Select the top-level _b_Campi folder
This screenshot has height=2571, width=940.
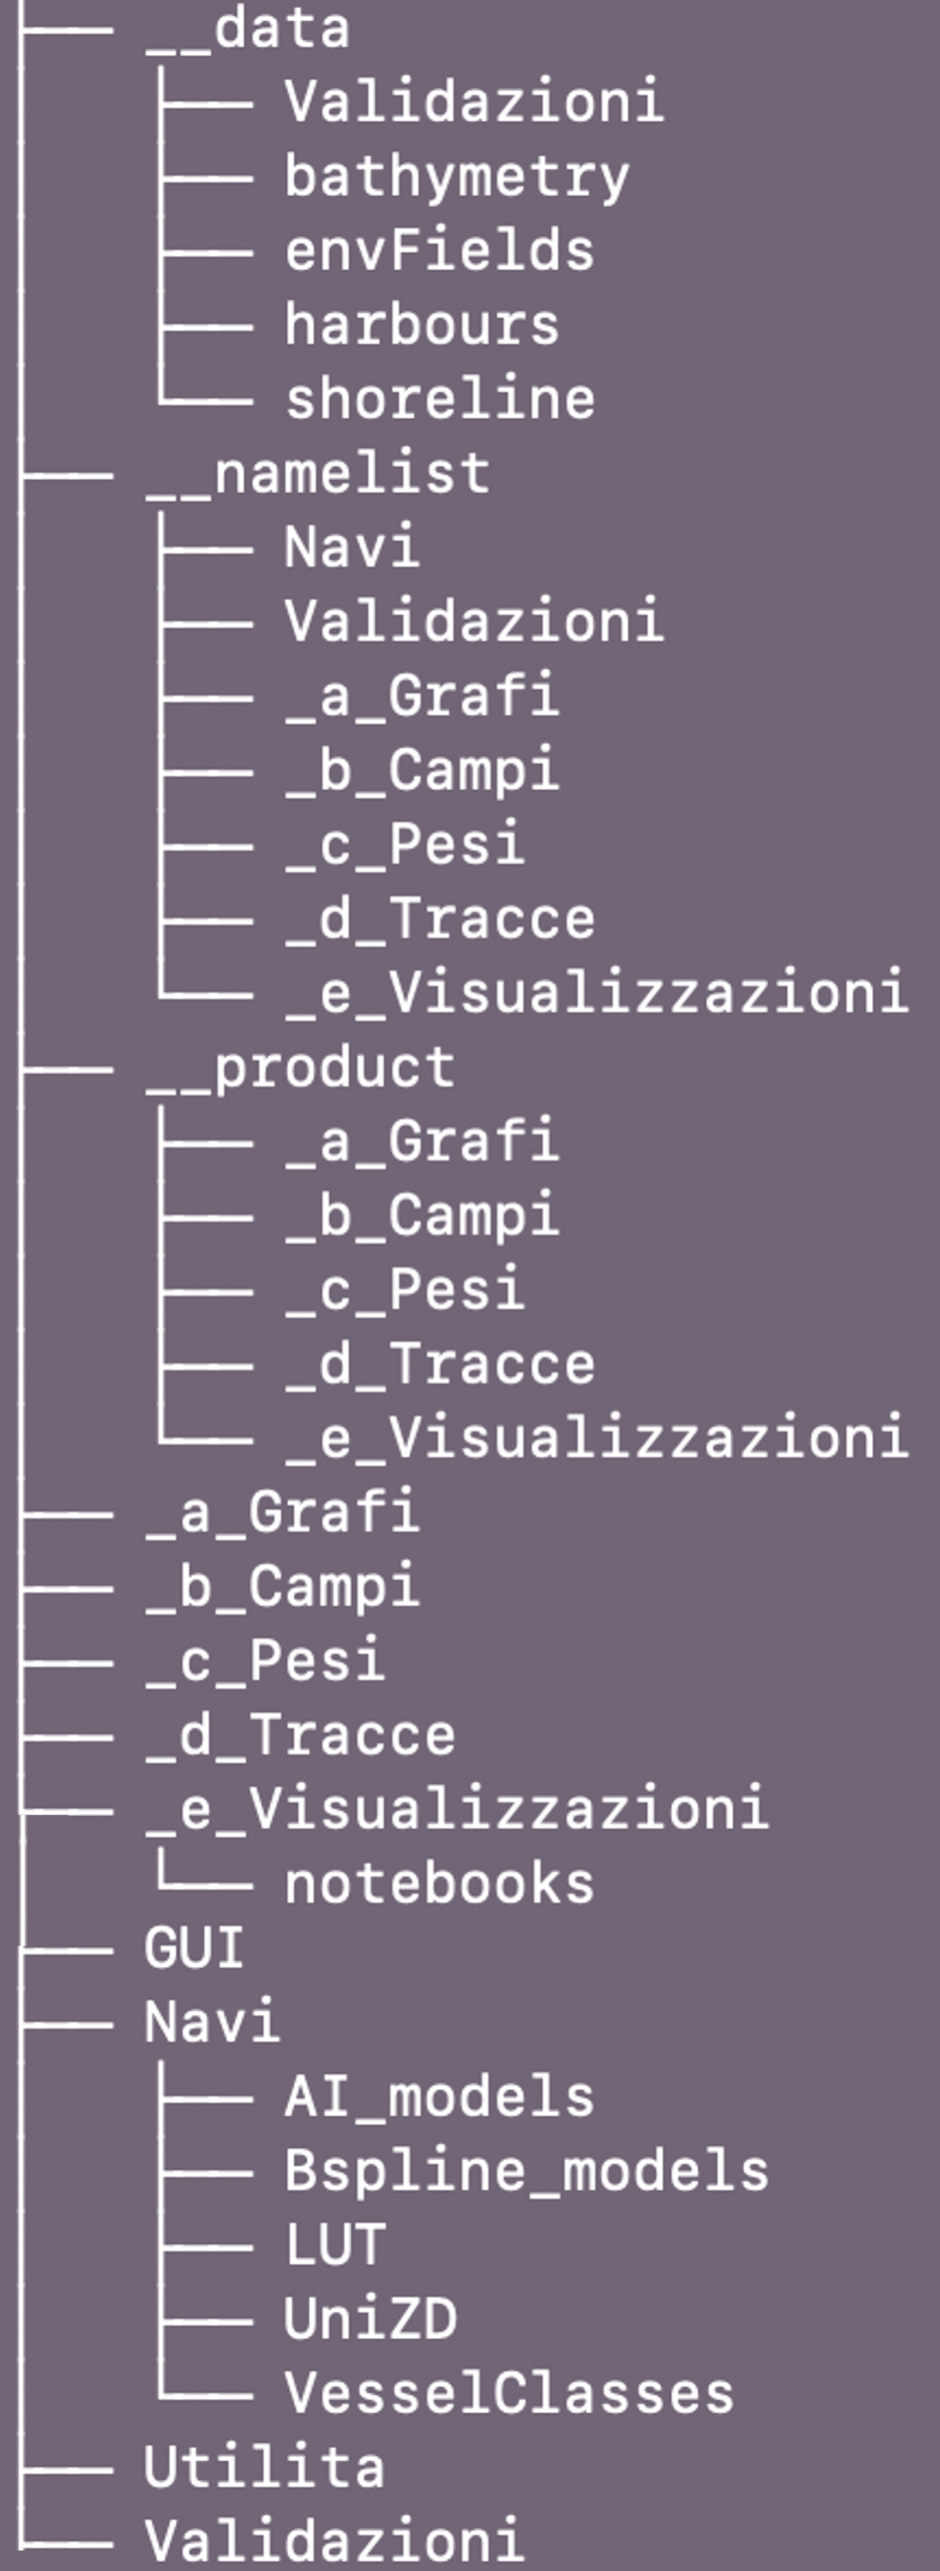point(282,1587)
